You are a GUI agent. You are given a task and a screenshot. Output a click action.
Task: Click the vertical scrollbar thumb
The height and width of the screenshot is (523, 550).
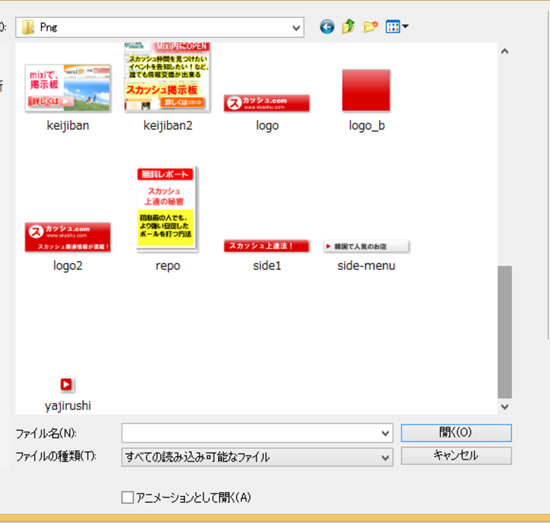[505, 332]
